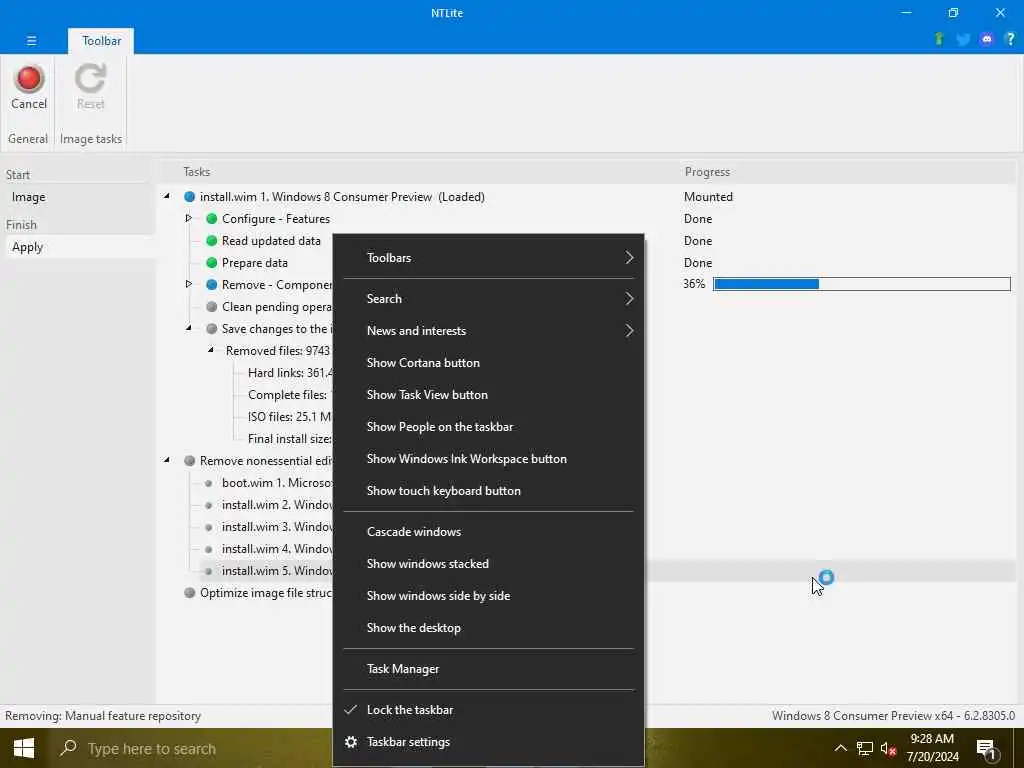Click gray dot of Optimize image file structure

(x=189, y=593)
